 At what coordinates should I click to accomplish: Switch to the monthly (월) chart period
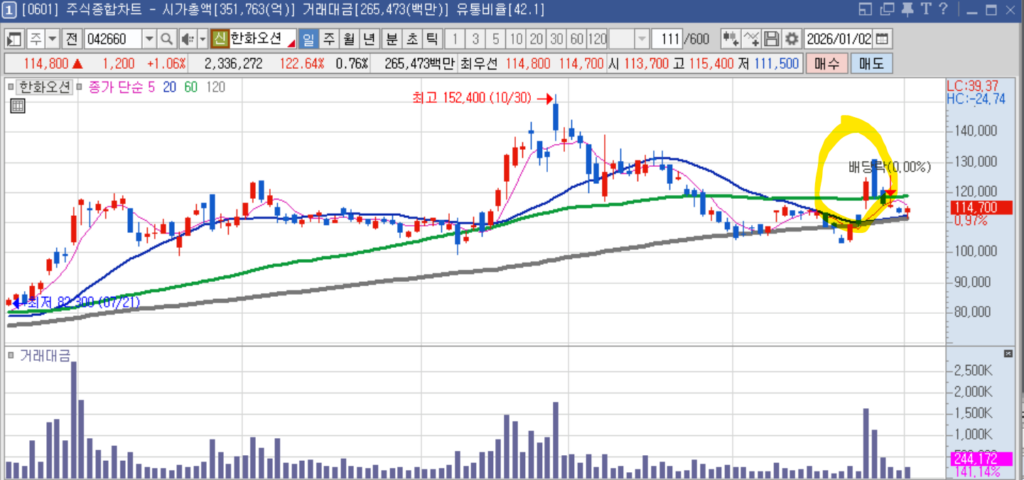click(x=348, y=39)
